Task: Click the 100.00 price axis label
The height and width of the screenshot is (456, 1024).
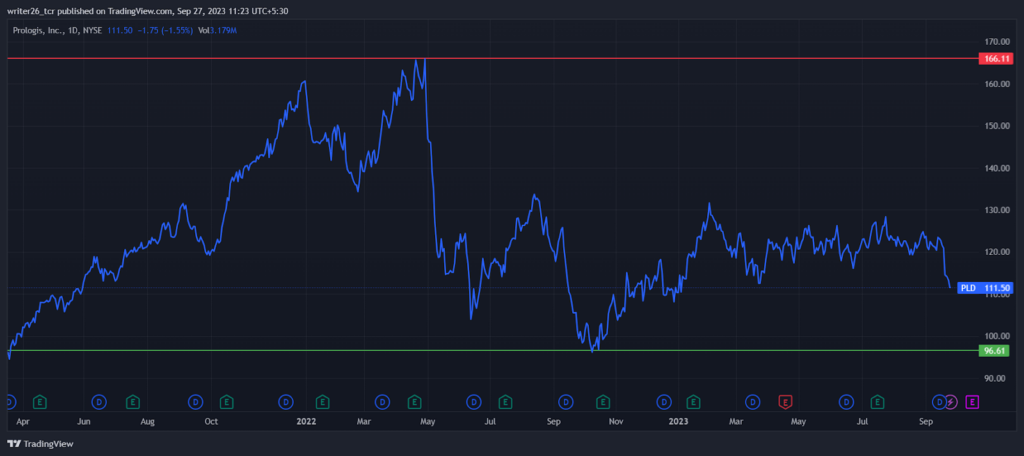Action: click(997, 336)
